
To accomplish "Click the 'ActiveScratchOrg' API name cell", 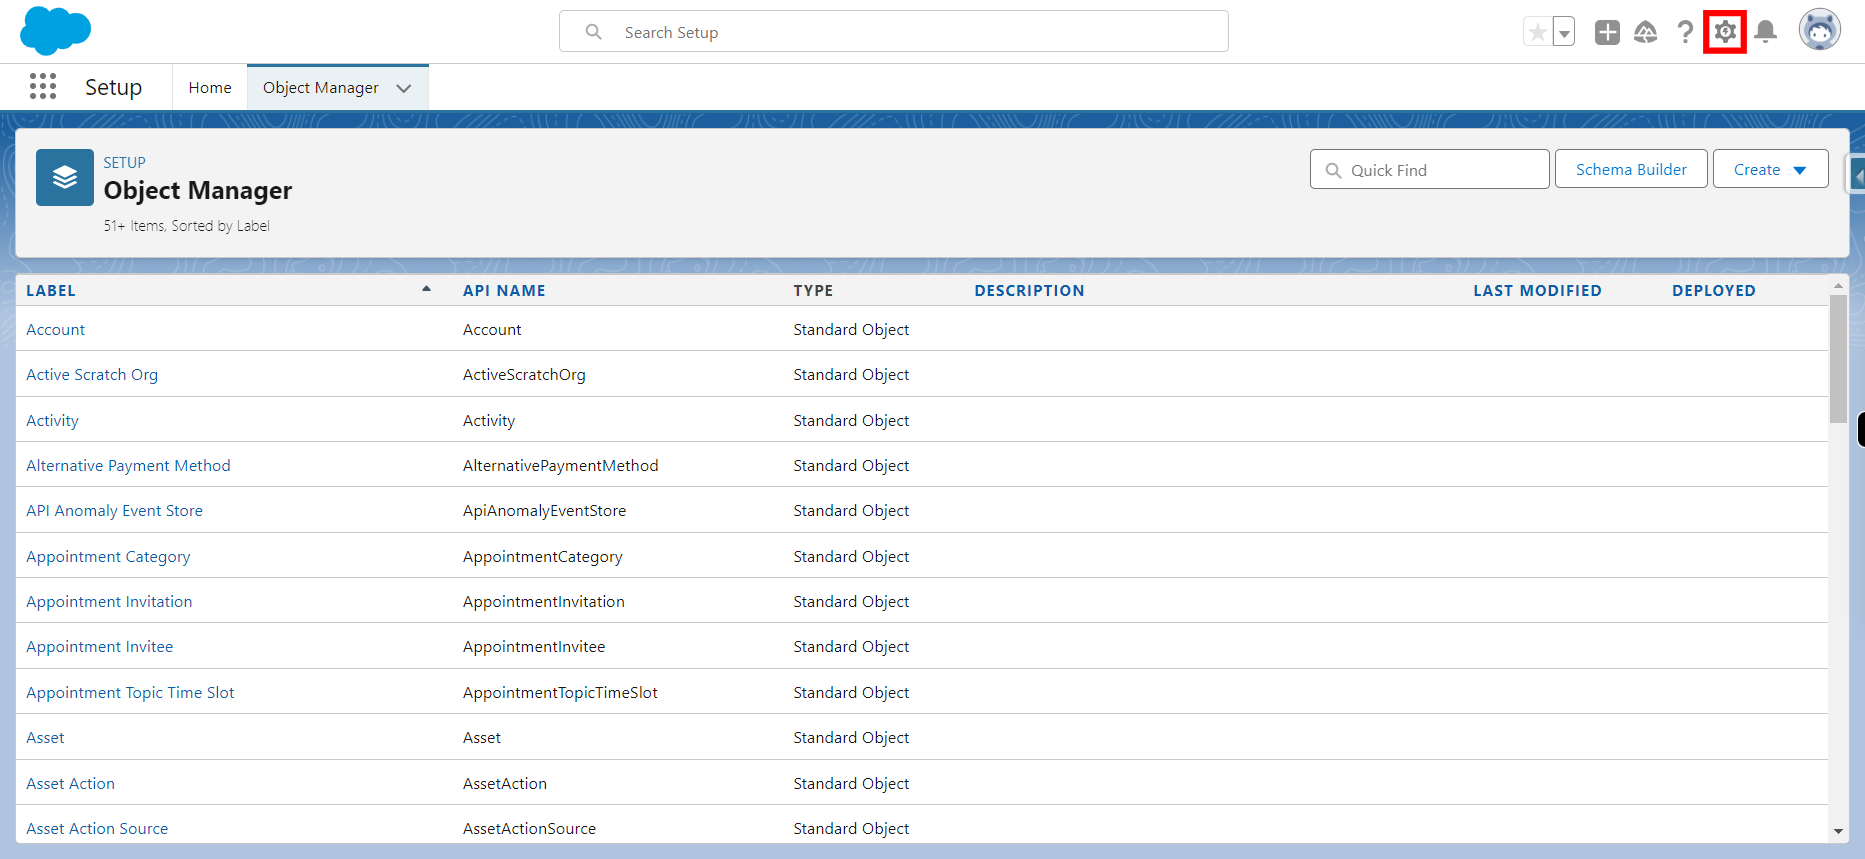I will pyautogui.click(x=524, y=374).
